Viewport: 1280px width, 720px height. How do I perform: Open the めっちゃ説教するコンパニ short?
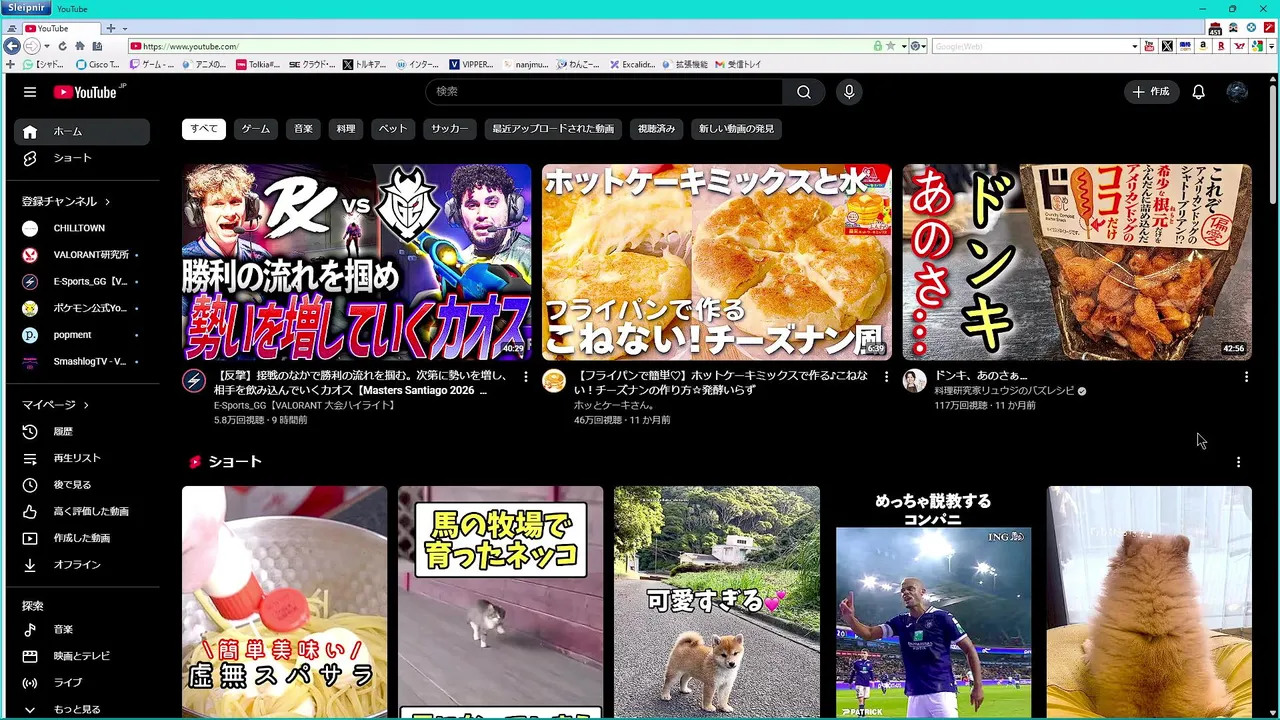(933, 602)
